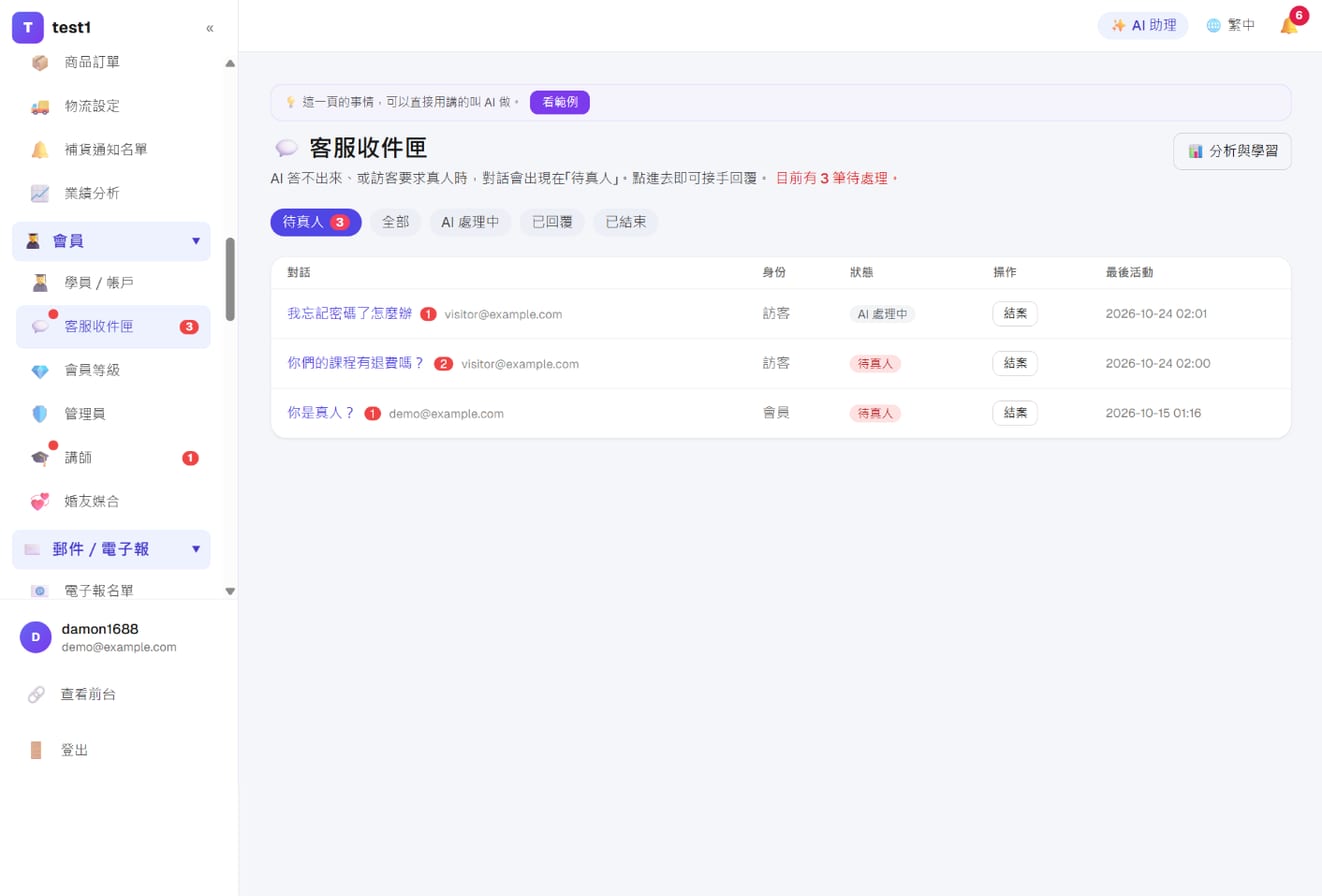Screen dimensions: 1322x896
Task: Collapse sidebar with double-chevron icon
Action: (x=210, y=28)
